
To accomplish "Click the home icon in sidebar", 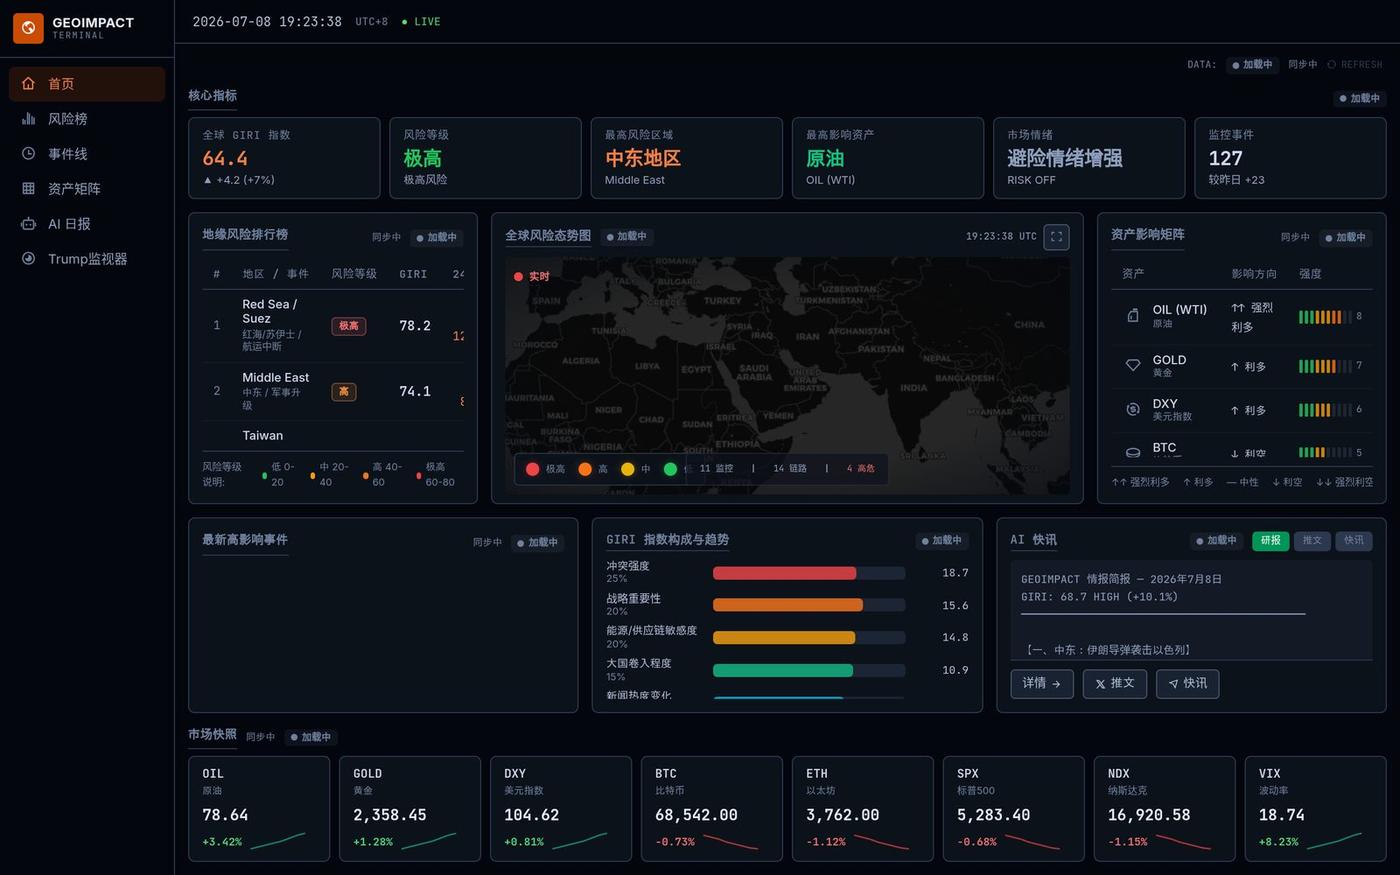I will 28,84.
